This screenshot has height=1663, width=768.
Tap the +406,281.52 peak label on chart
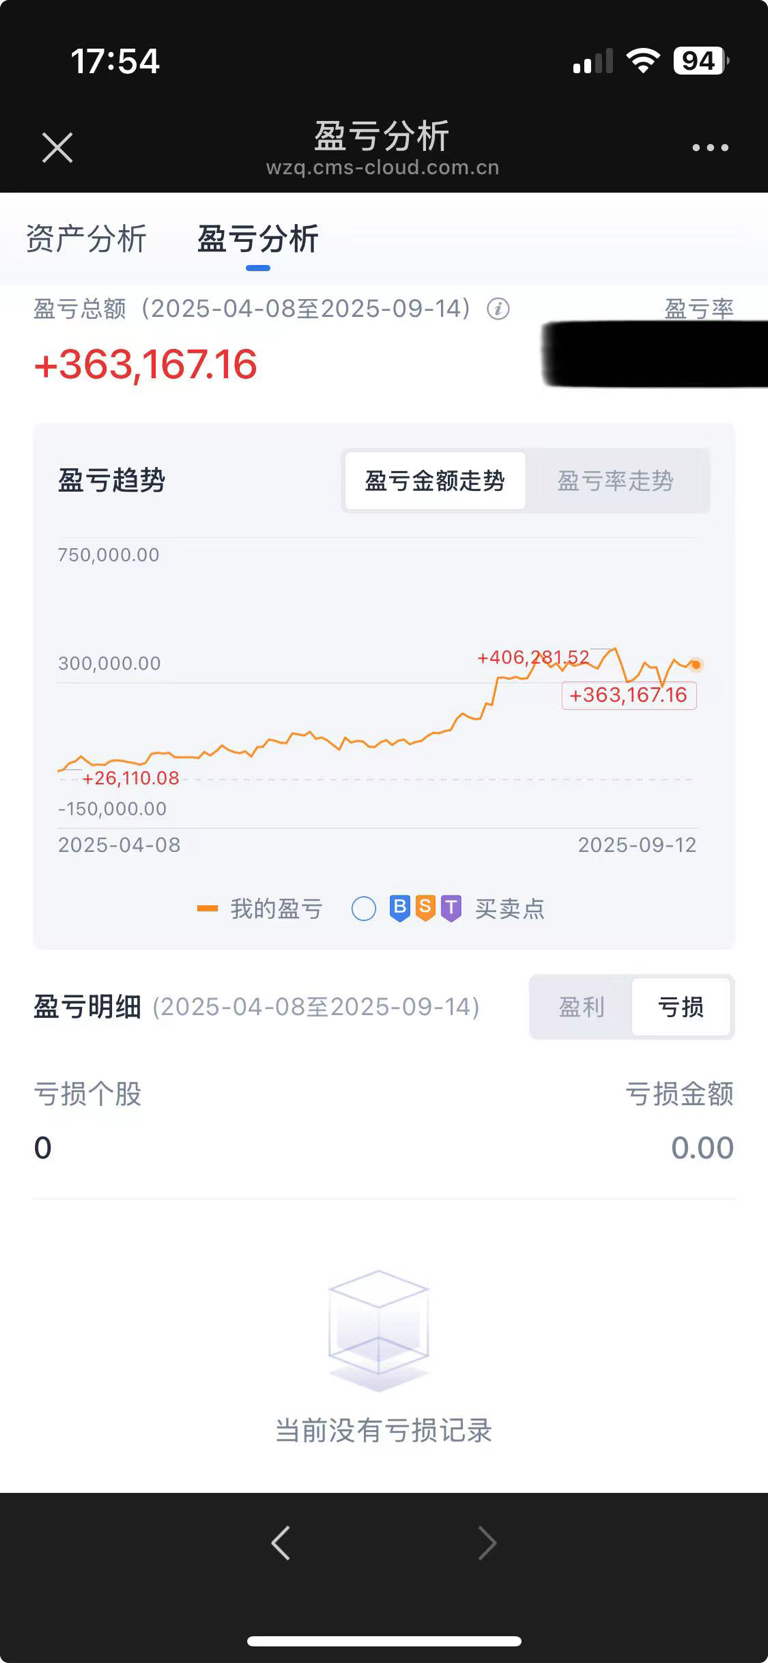tap(533, 657)
